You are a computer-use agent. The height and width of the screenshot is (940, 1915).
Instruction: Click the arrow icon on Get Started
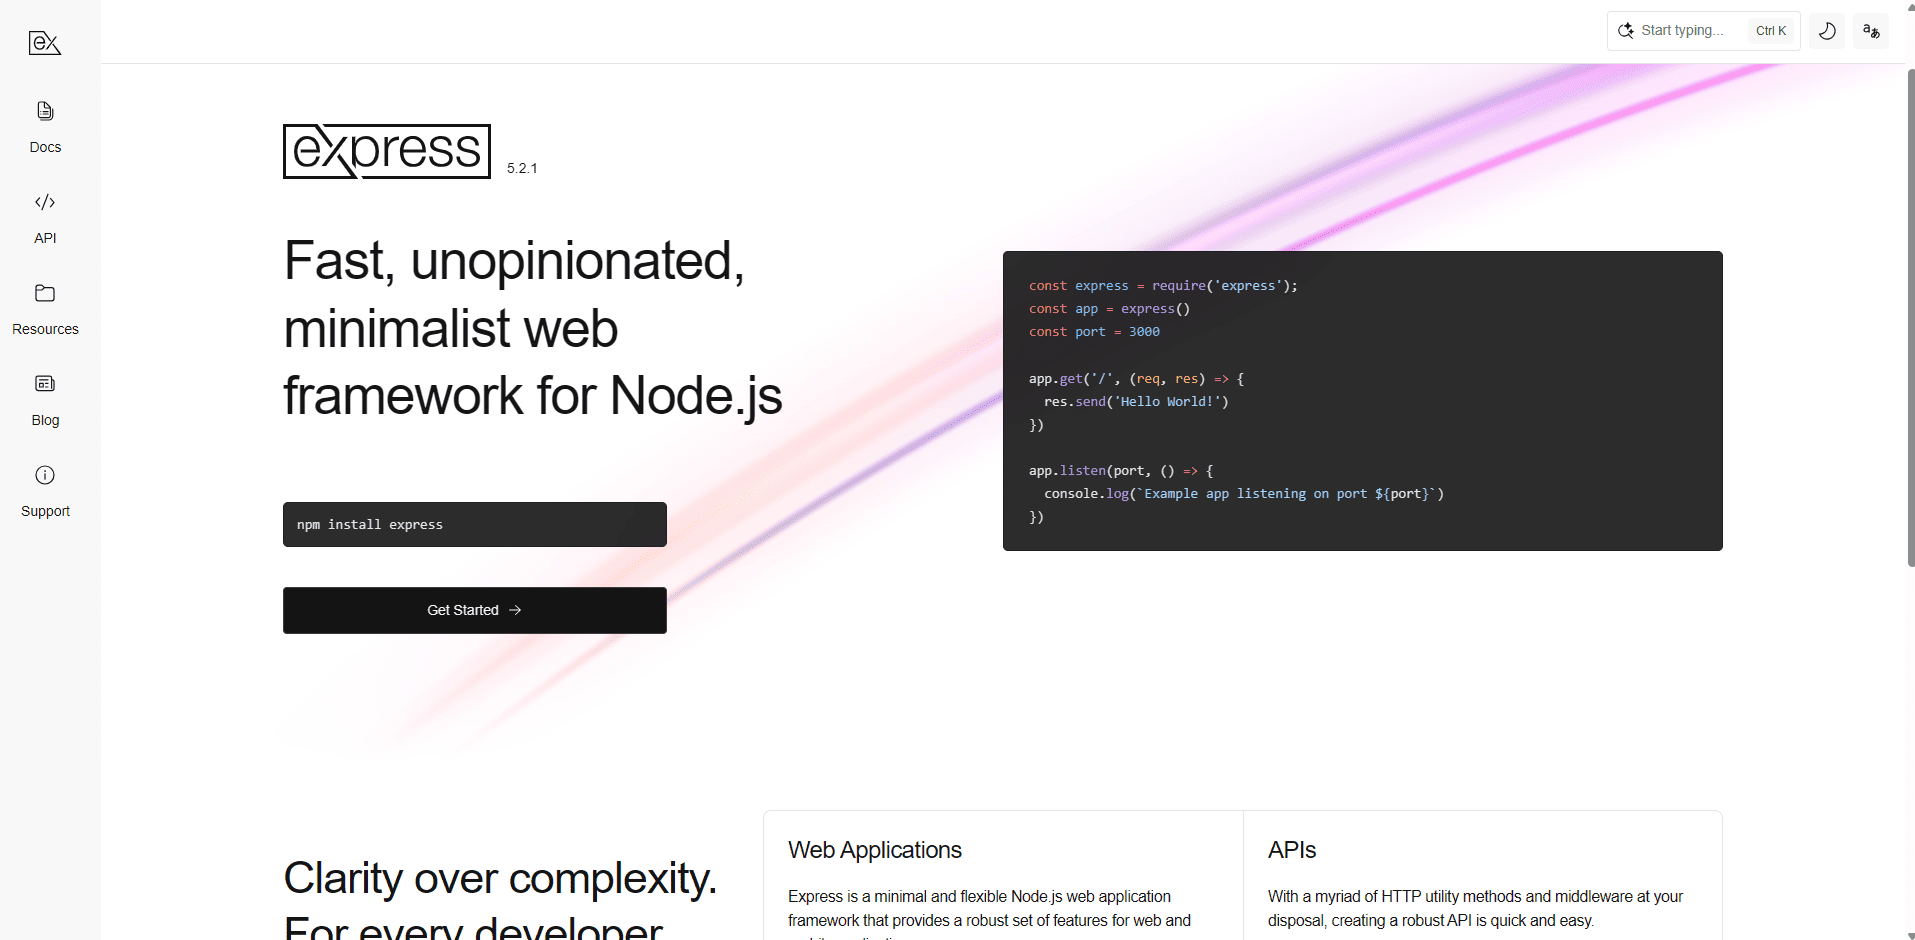[x=515, y=610]
